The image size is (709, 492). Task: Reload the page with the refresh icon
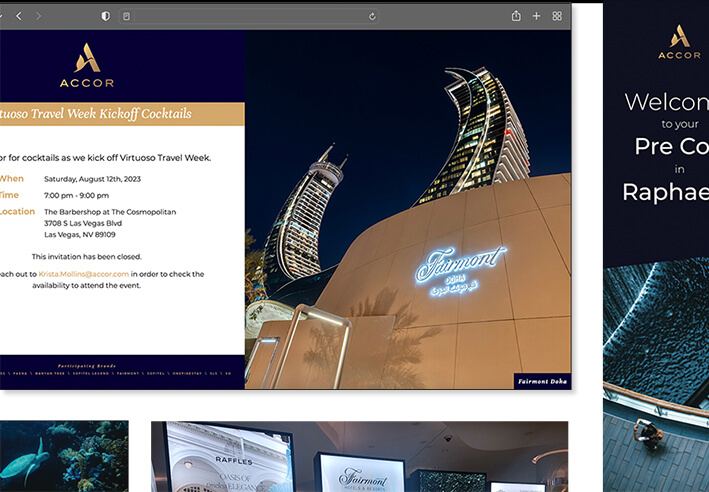tap(372, 17)
